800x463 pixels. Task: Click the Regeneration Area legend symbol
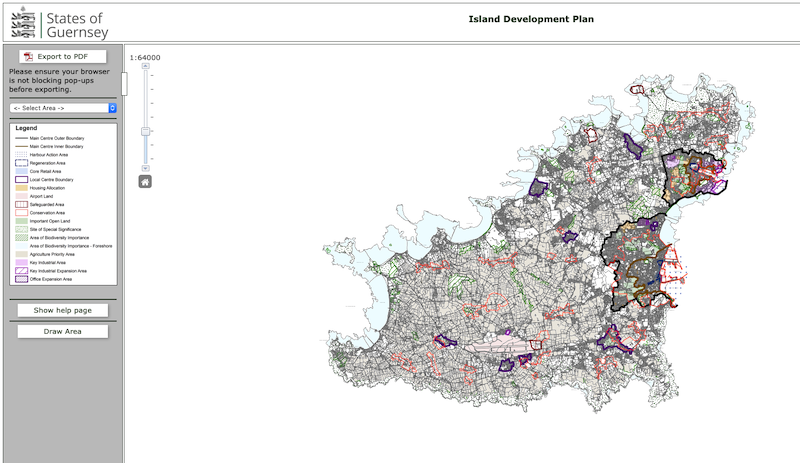click(x=21, y=163)
